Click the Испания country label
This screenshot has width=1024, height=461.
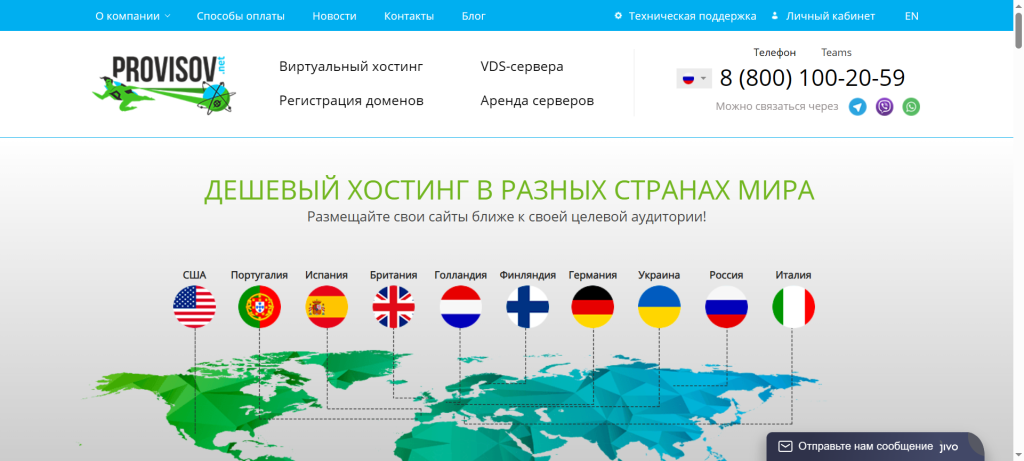click(x=327, y=275)
